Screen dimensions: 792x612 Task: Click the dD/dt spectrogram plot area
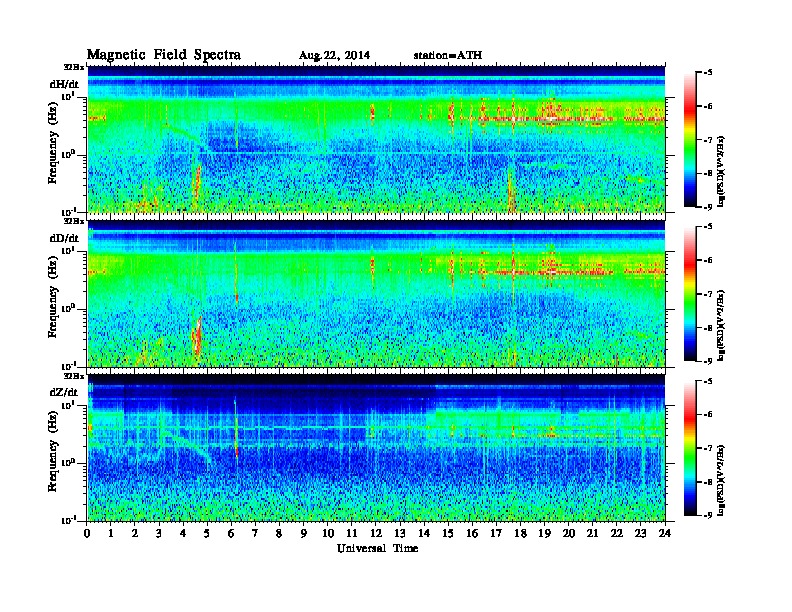coord(376,293)
